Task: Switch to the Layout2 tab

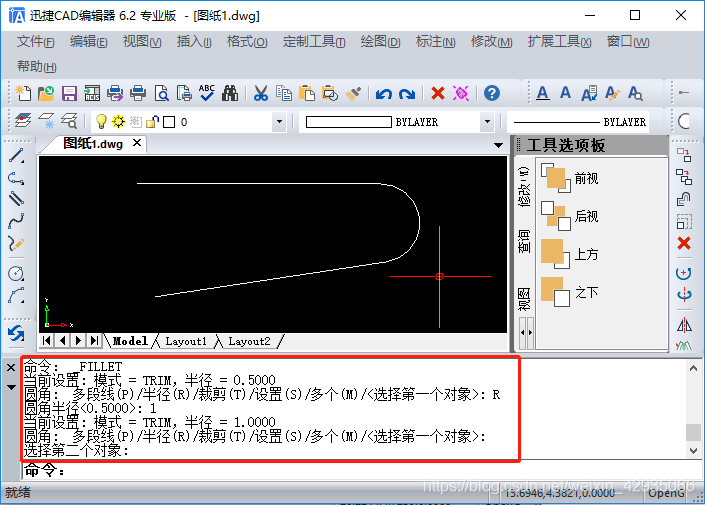Action: 249,341
